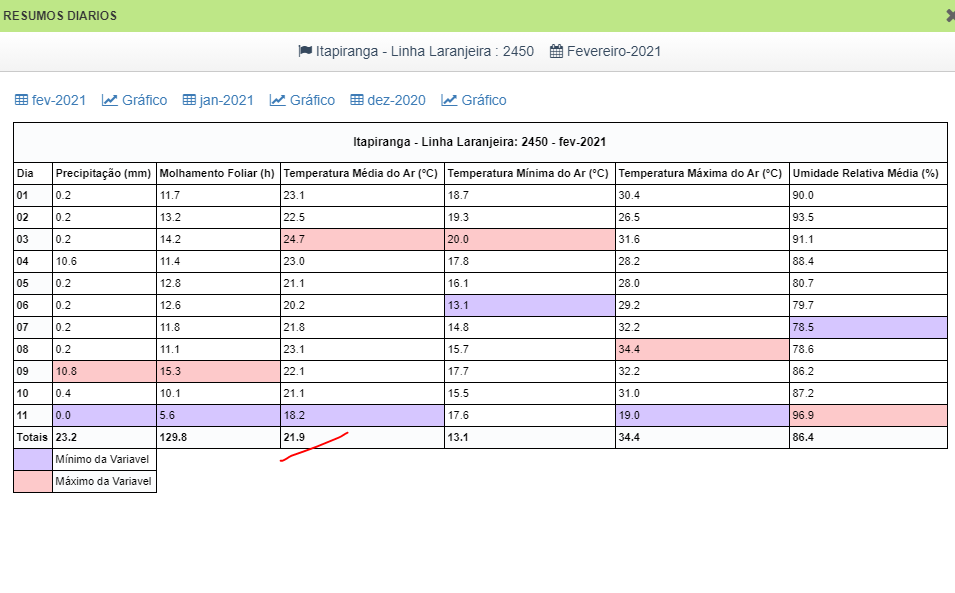Click the flag icon next to Itapiranga
Viewport: 955px width, 593px height.
point(305,51)
